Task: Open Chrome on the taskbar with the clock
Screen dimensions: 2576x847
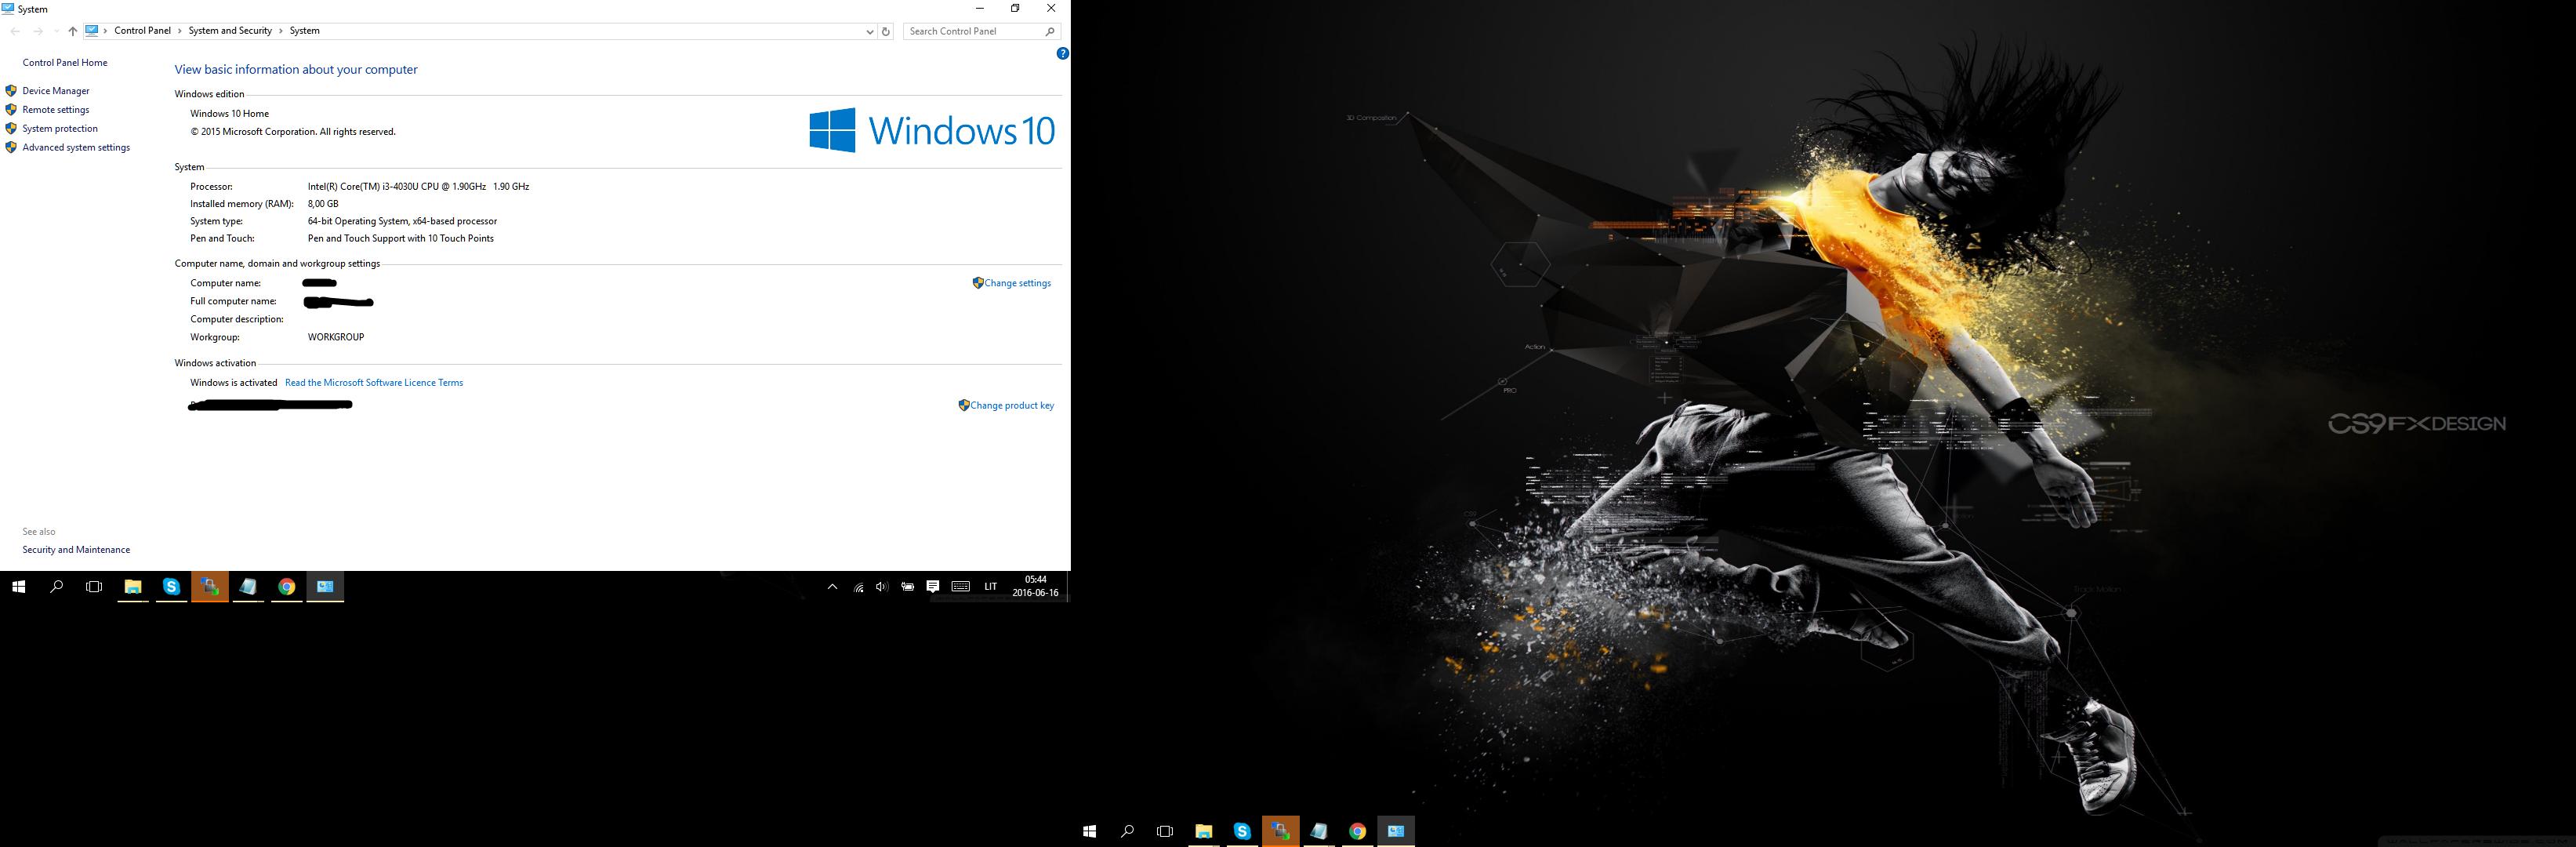Action: click(x=287, y=587)
